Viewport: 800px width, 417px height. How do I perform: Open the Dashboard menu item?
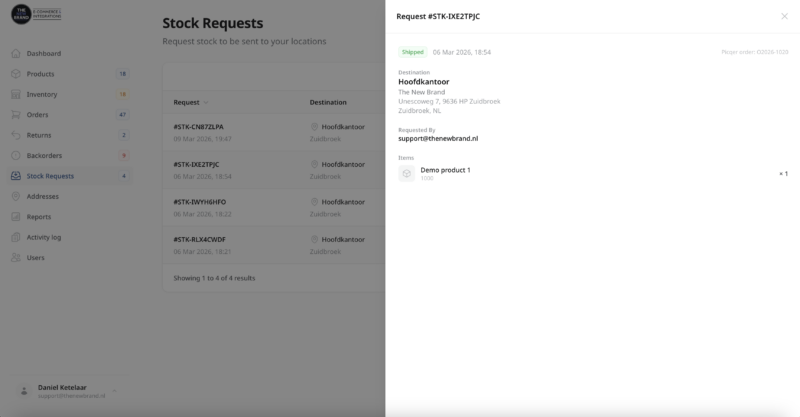[69, 53]
